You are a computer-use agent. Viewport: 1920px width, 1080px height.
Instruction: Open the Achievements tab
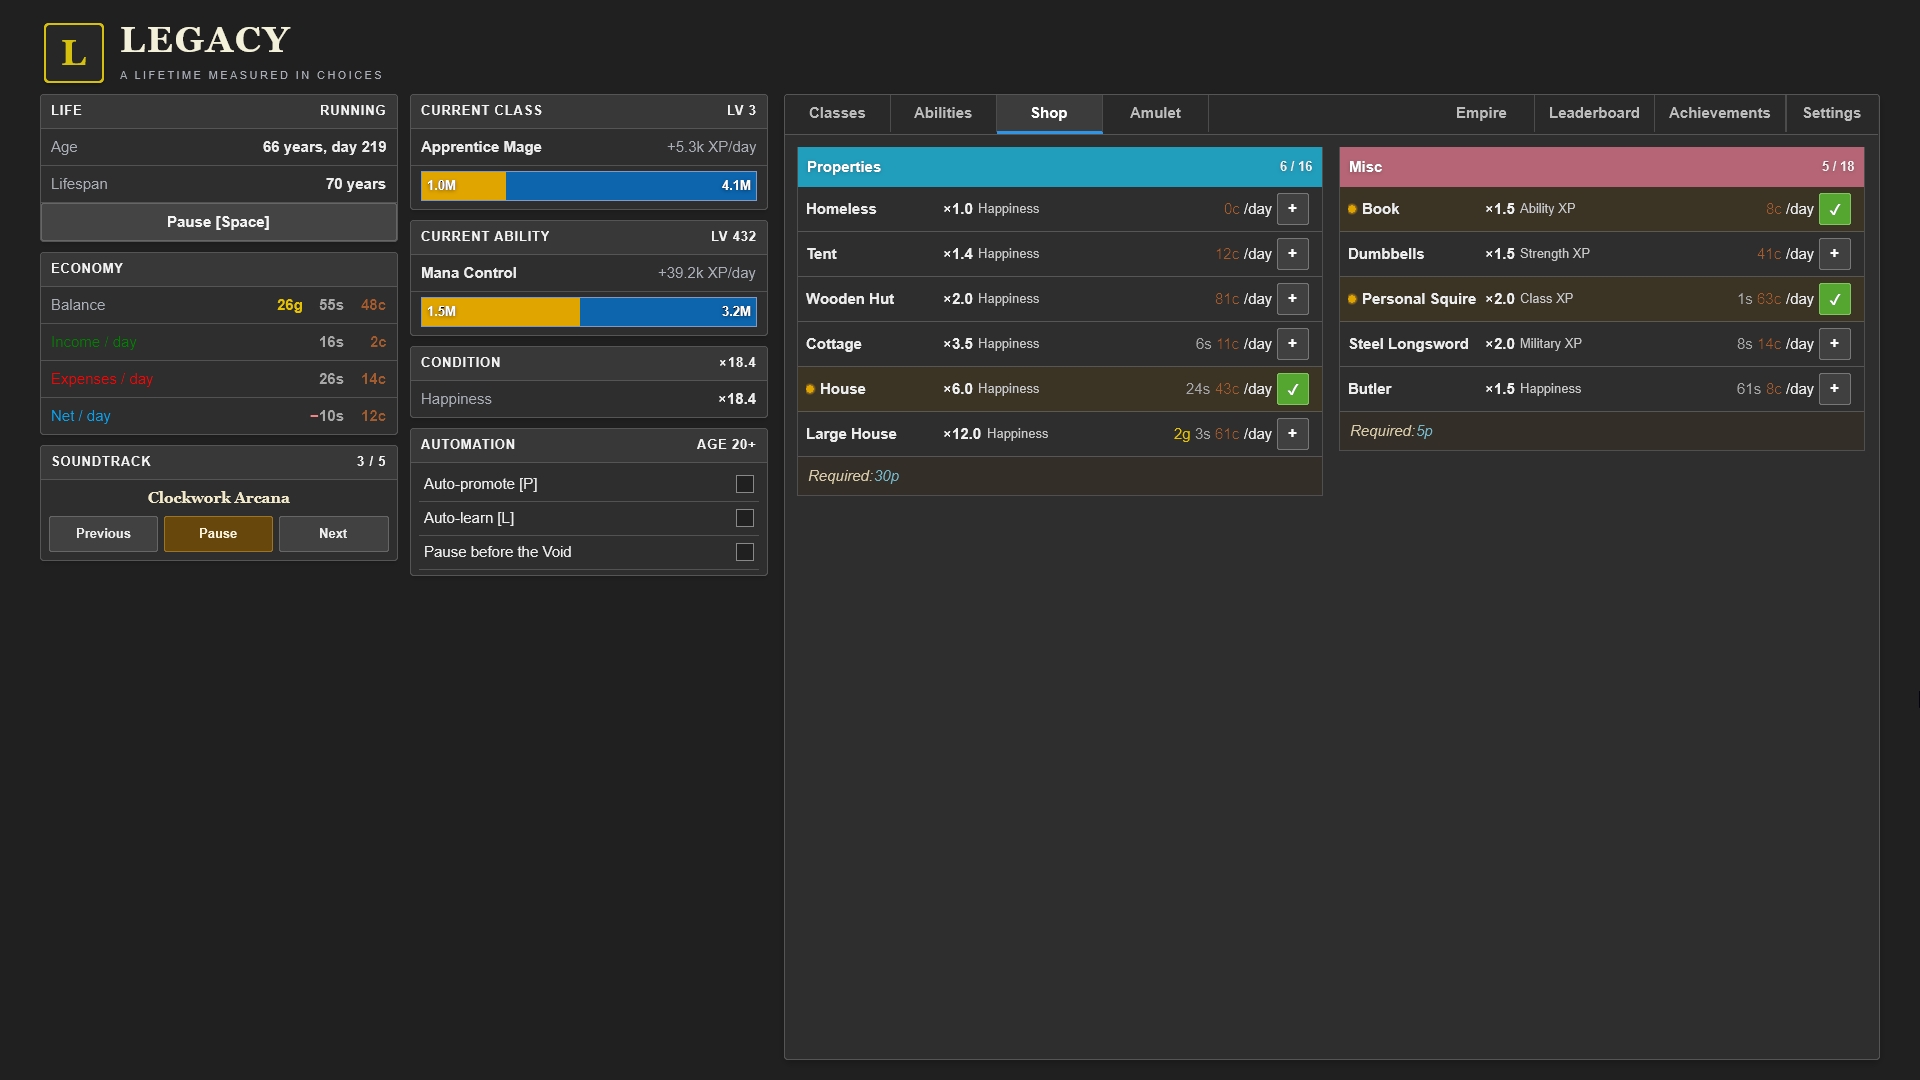[x=1719, y=113]
